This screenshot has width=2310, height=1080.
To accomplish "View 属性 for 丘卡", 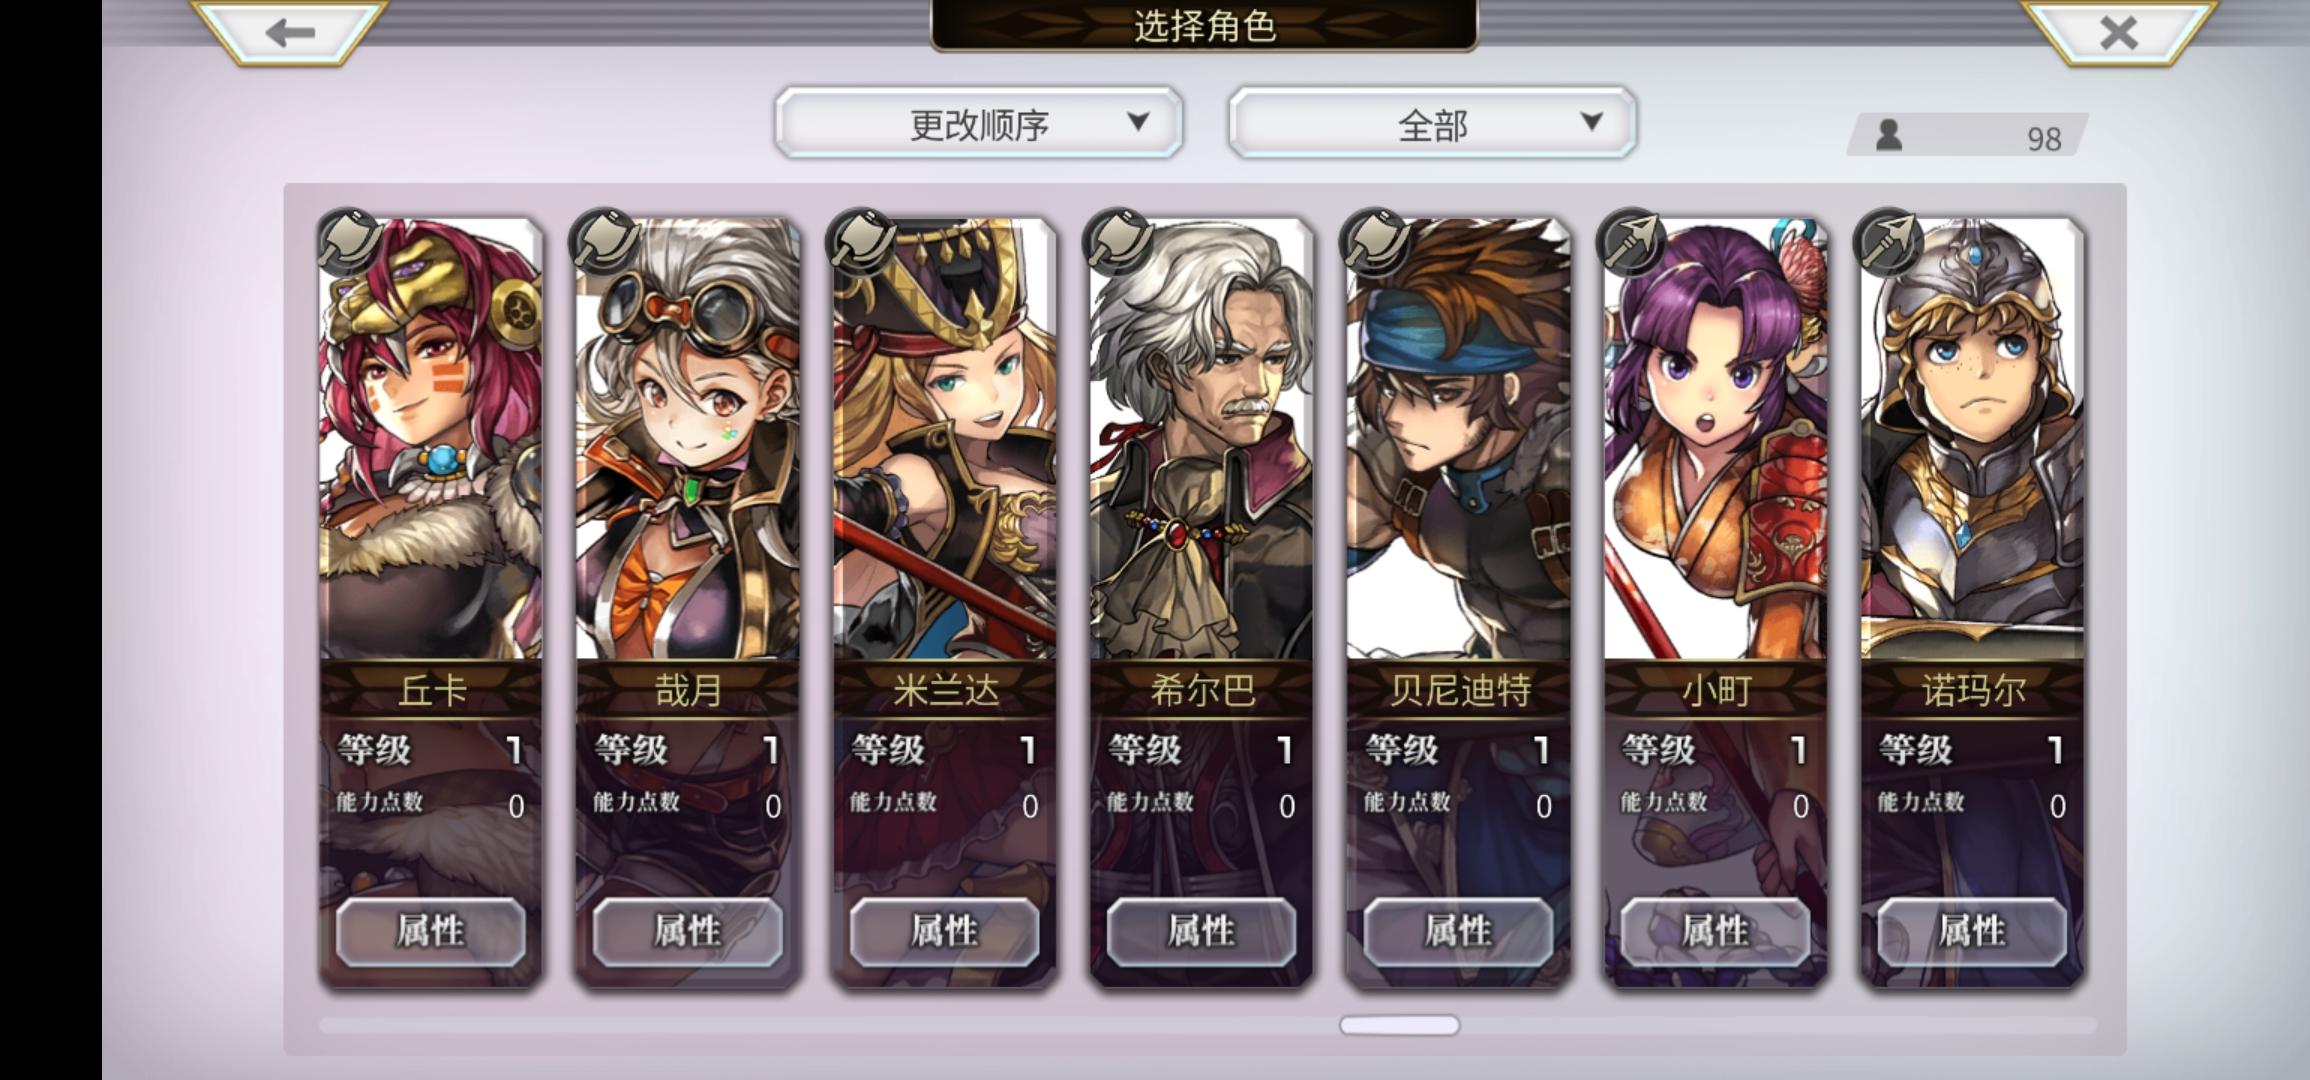I will (430, 932).
